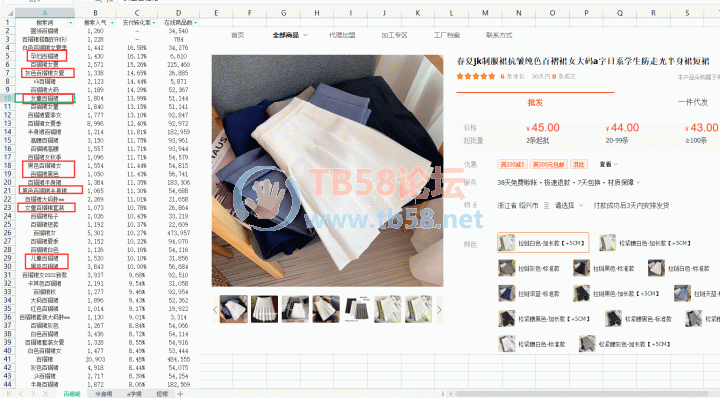Image resolution: width=720 pixels, height=398 pixels.
Task: Jump to last sheet with the navigation arrow
Action: 45,394
